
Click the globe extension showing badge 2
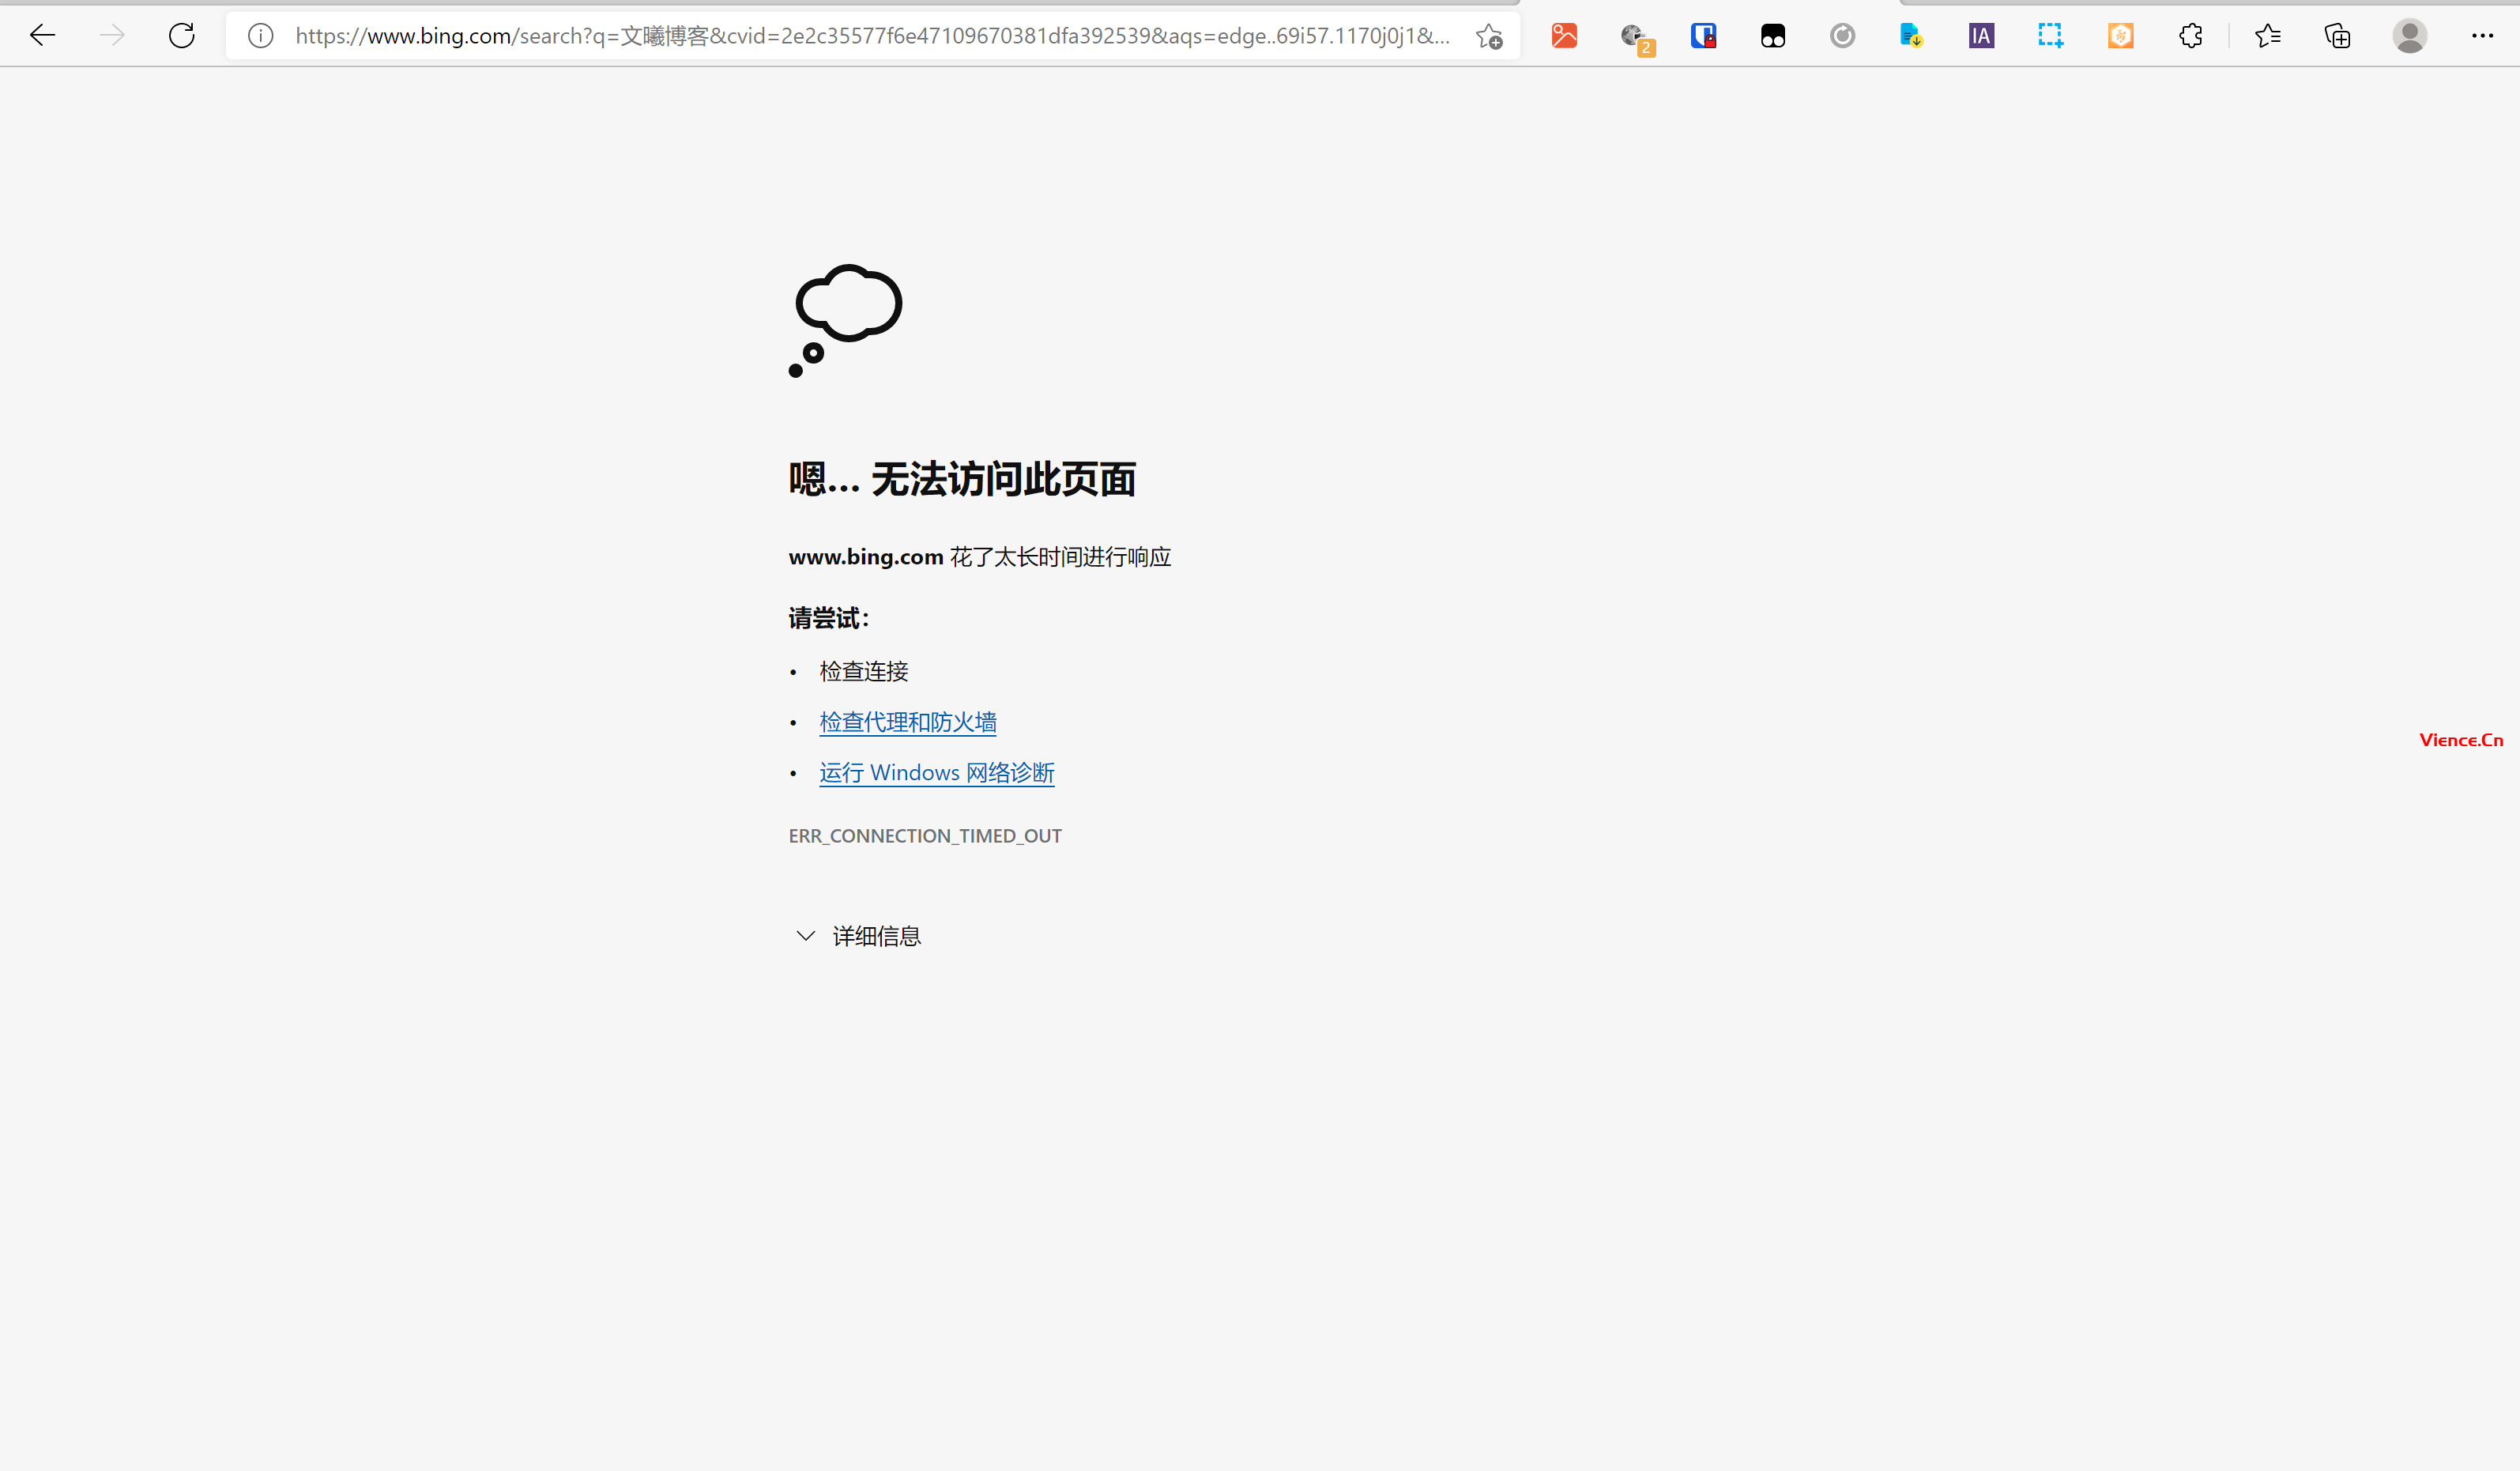[1636, 35]
